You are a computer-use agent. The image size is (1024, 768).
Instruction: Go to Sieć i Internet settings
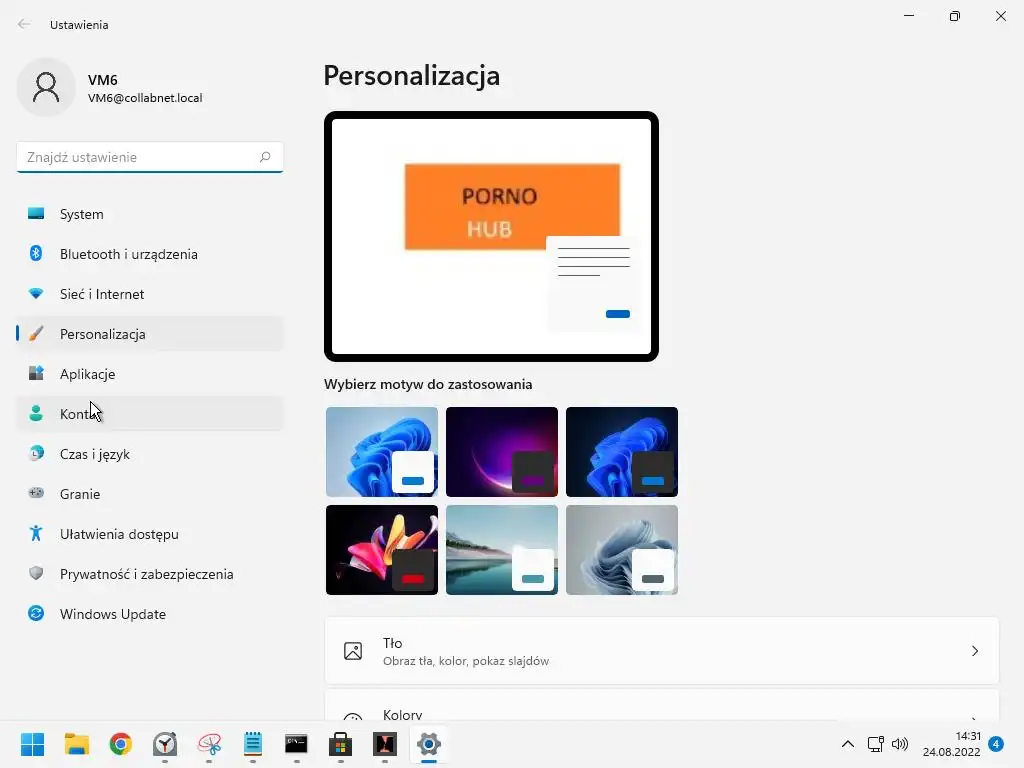[x=150, y=294]
